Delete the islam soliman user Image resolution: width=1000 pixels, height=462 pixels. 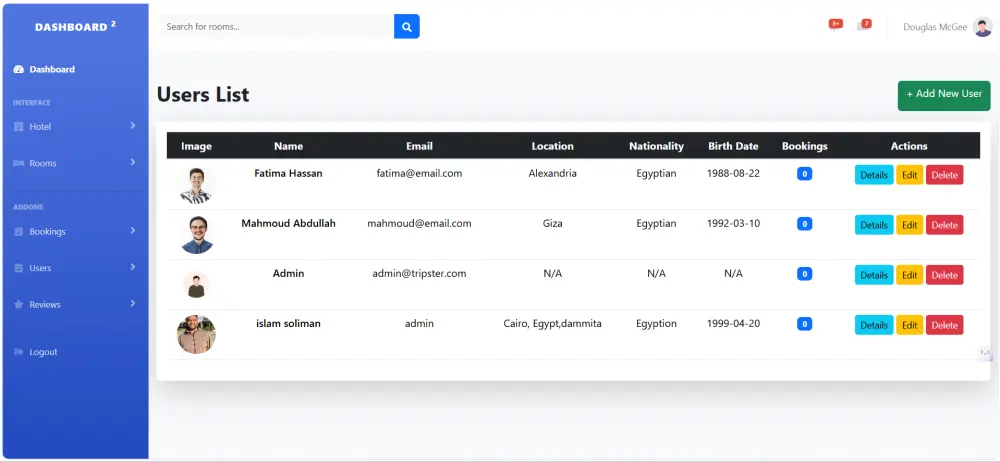[944, 325]
